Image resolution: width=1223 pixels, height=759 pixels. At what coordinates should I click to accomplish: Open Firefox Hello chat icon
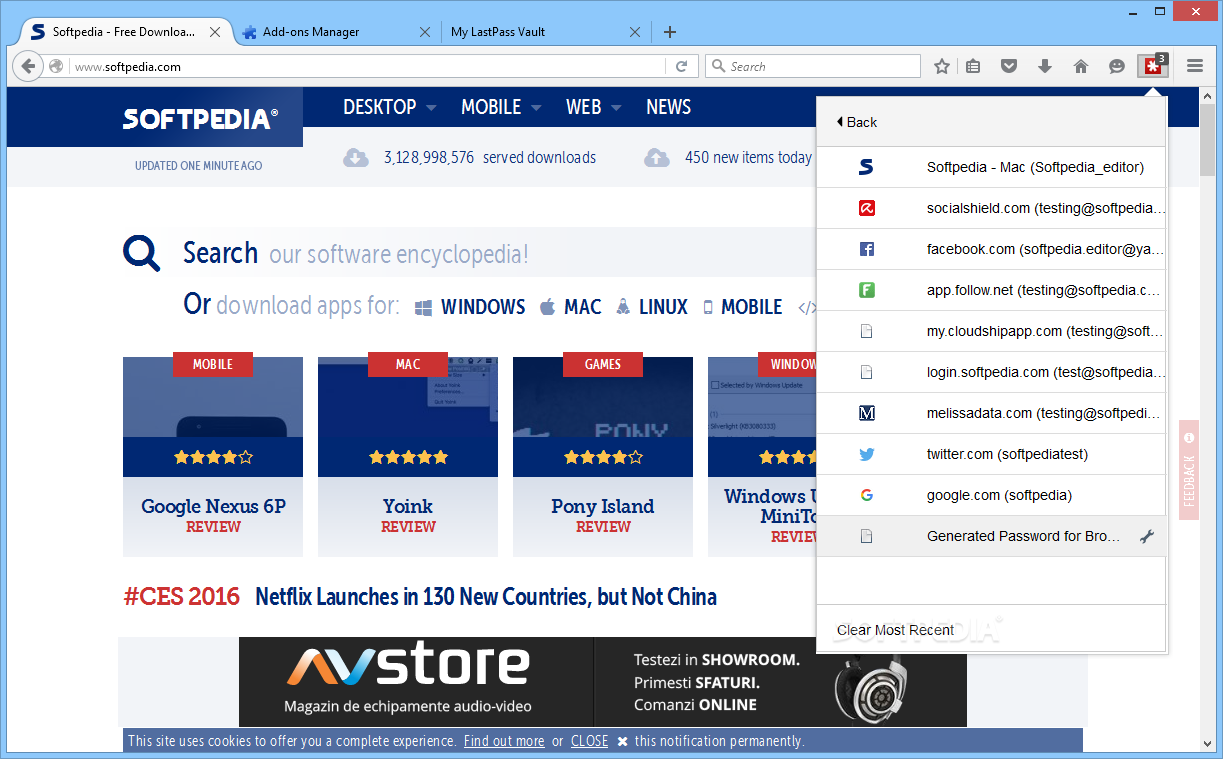(x=1117, y=66)
